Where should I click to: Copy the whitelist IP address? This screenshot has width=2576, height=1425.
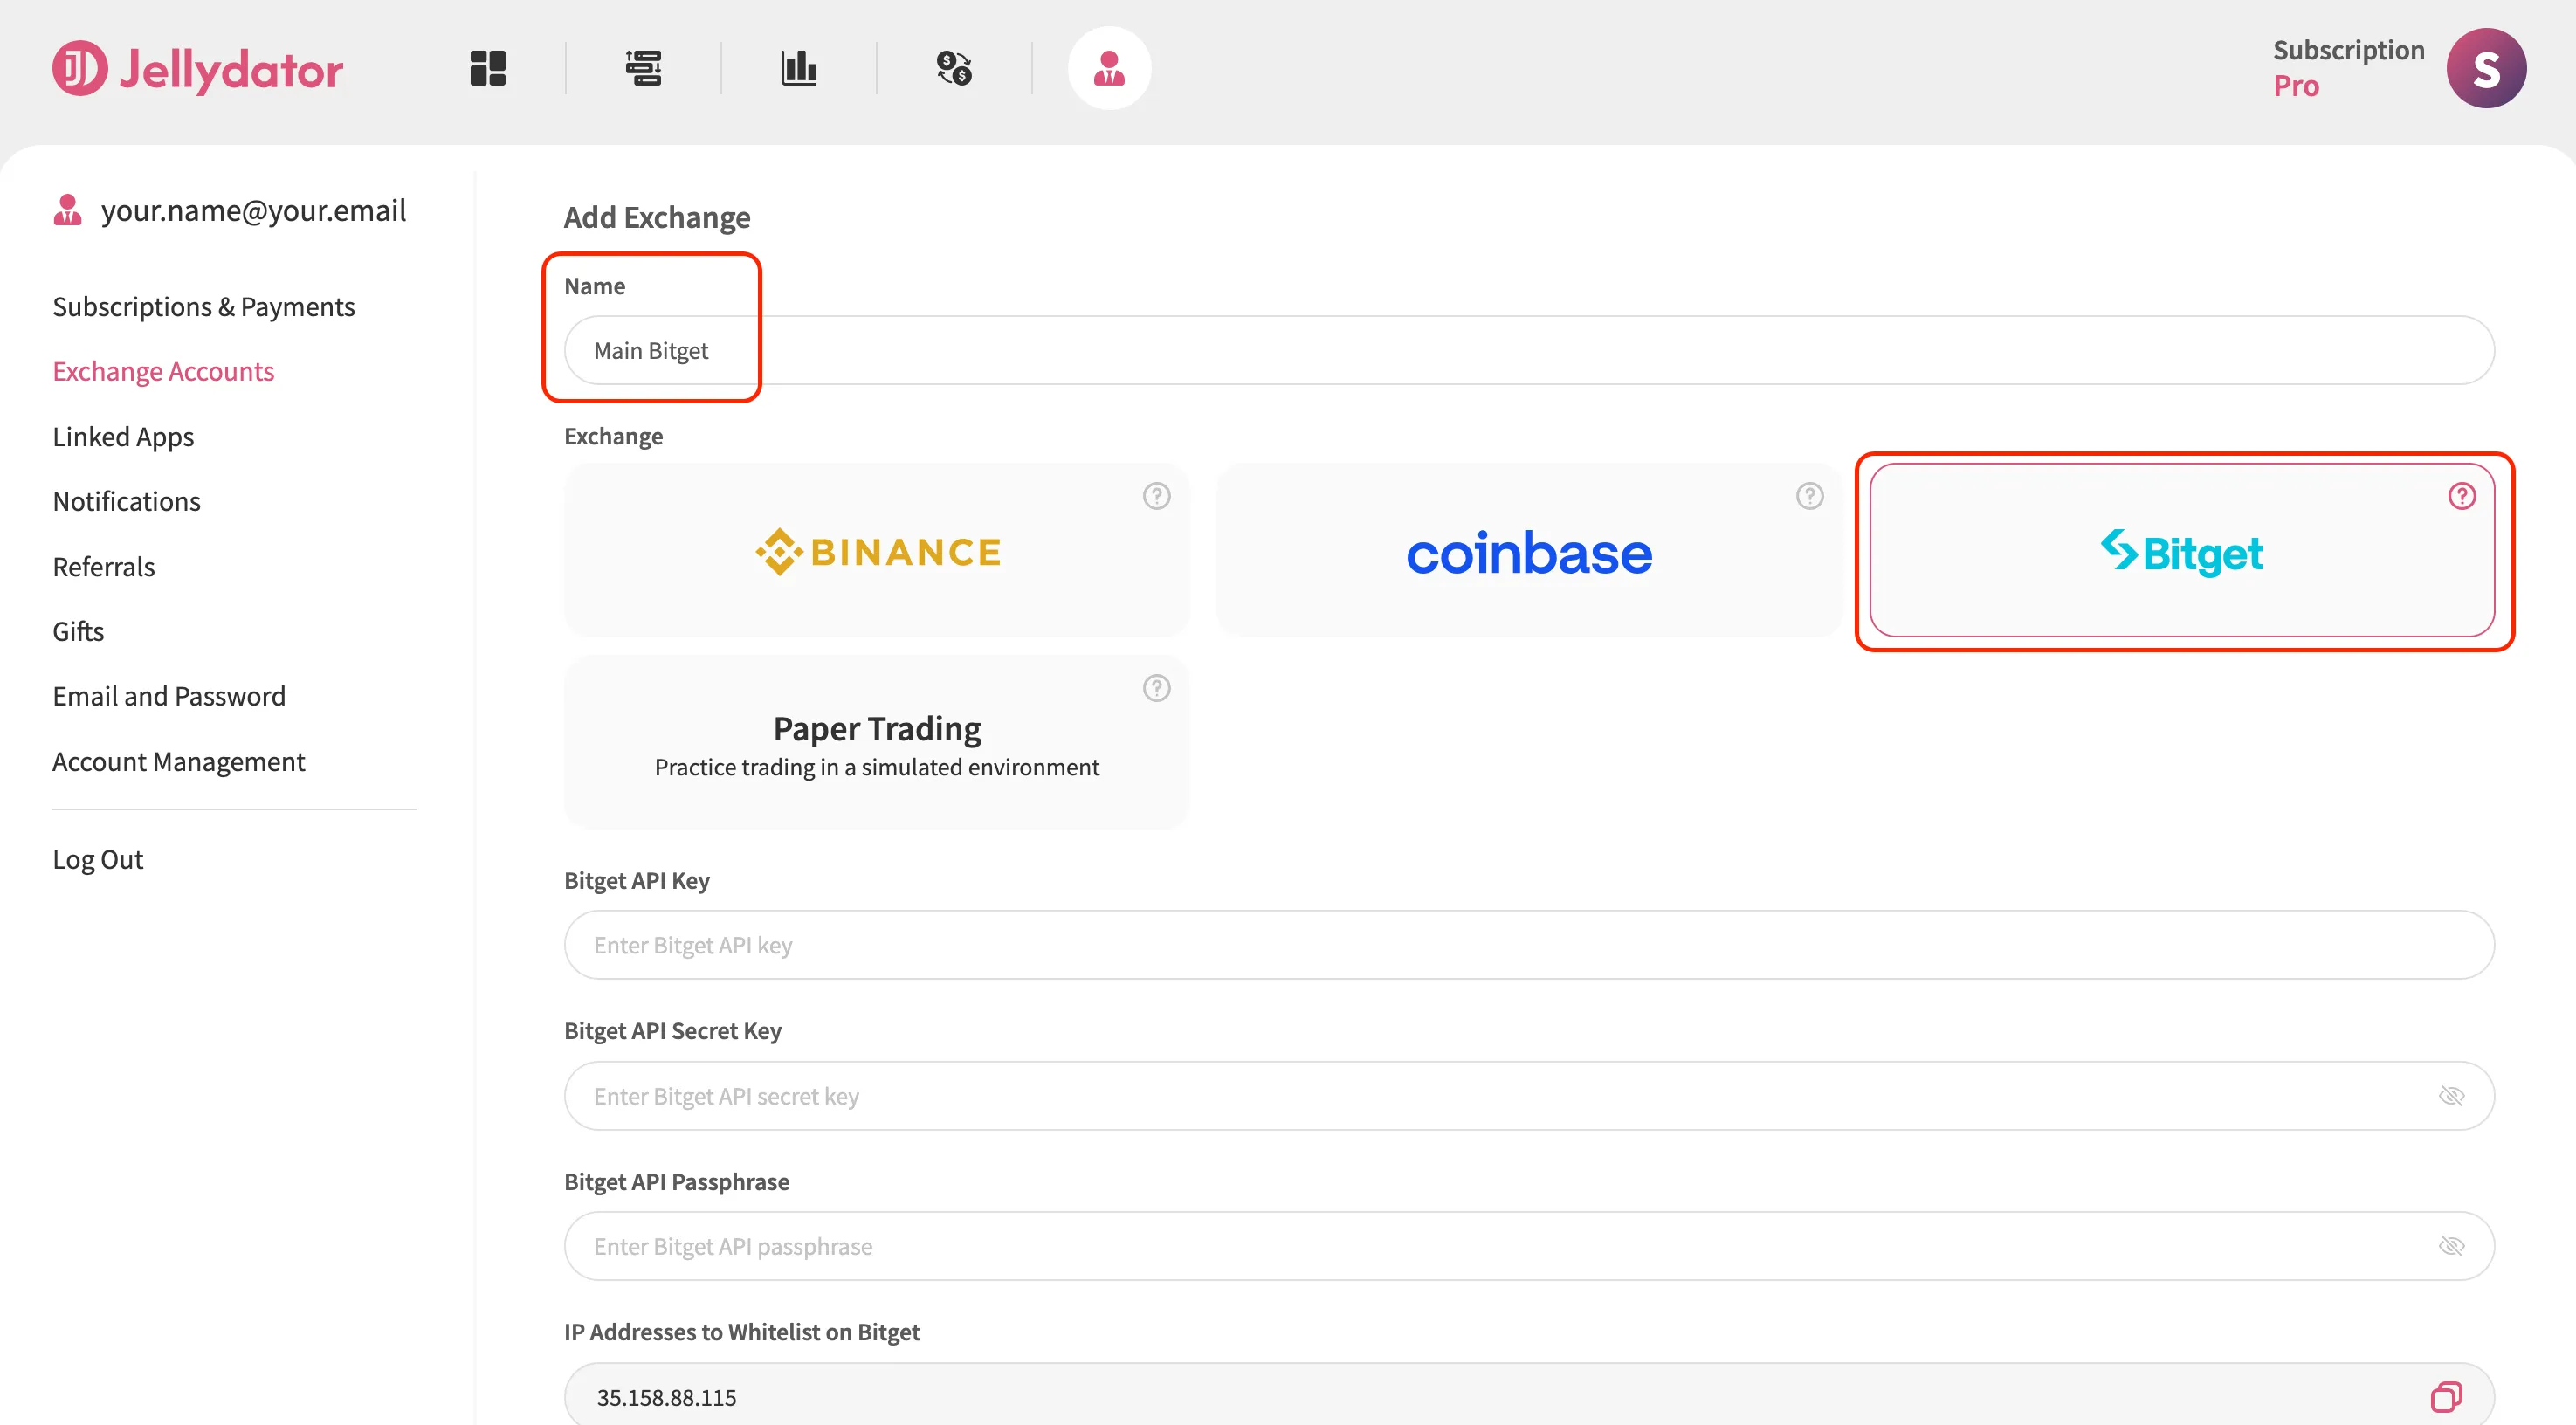(2446, 1396)
